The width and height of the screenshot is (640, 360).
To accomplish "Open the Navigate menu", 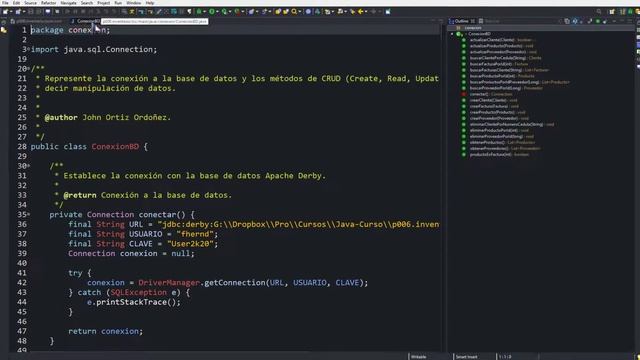I will pos(69,3).
